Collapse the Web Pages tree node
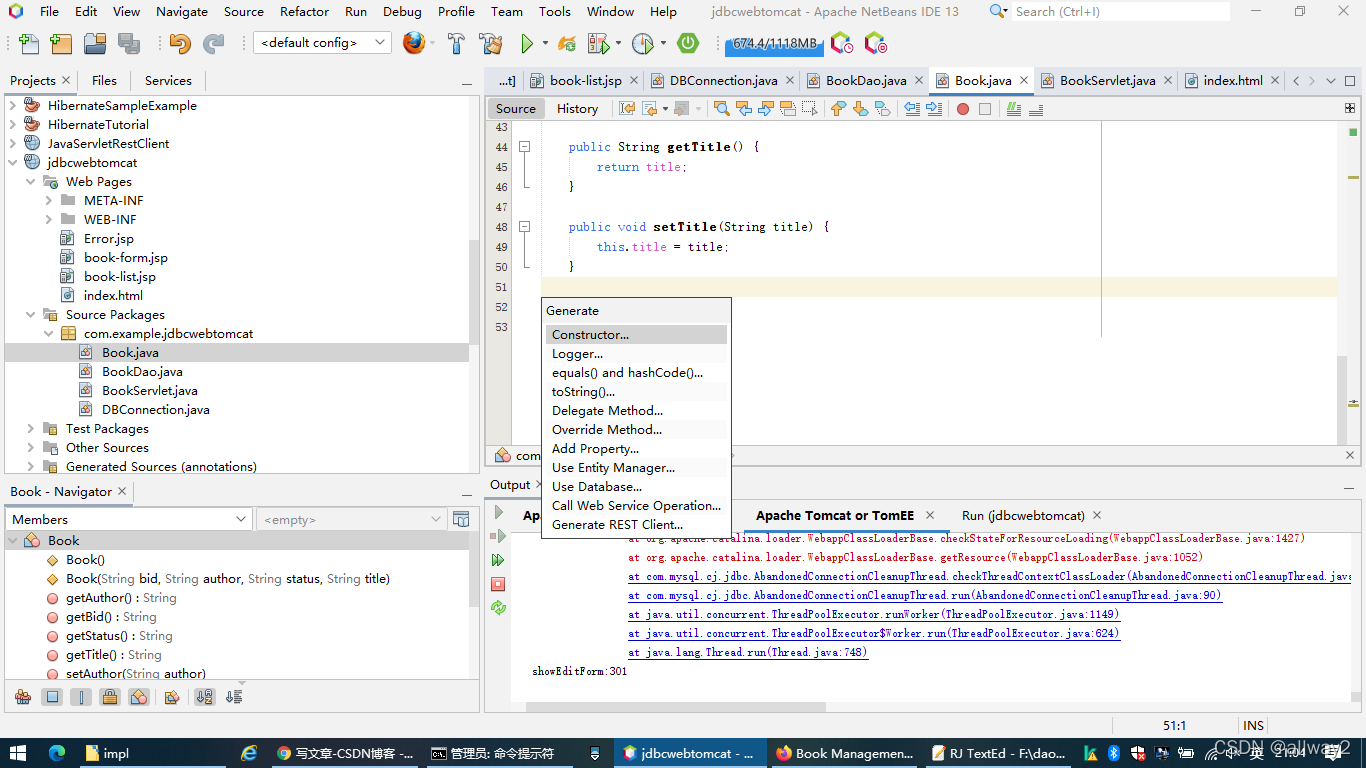 (x=31, y=181)
